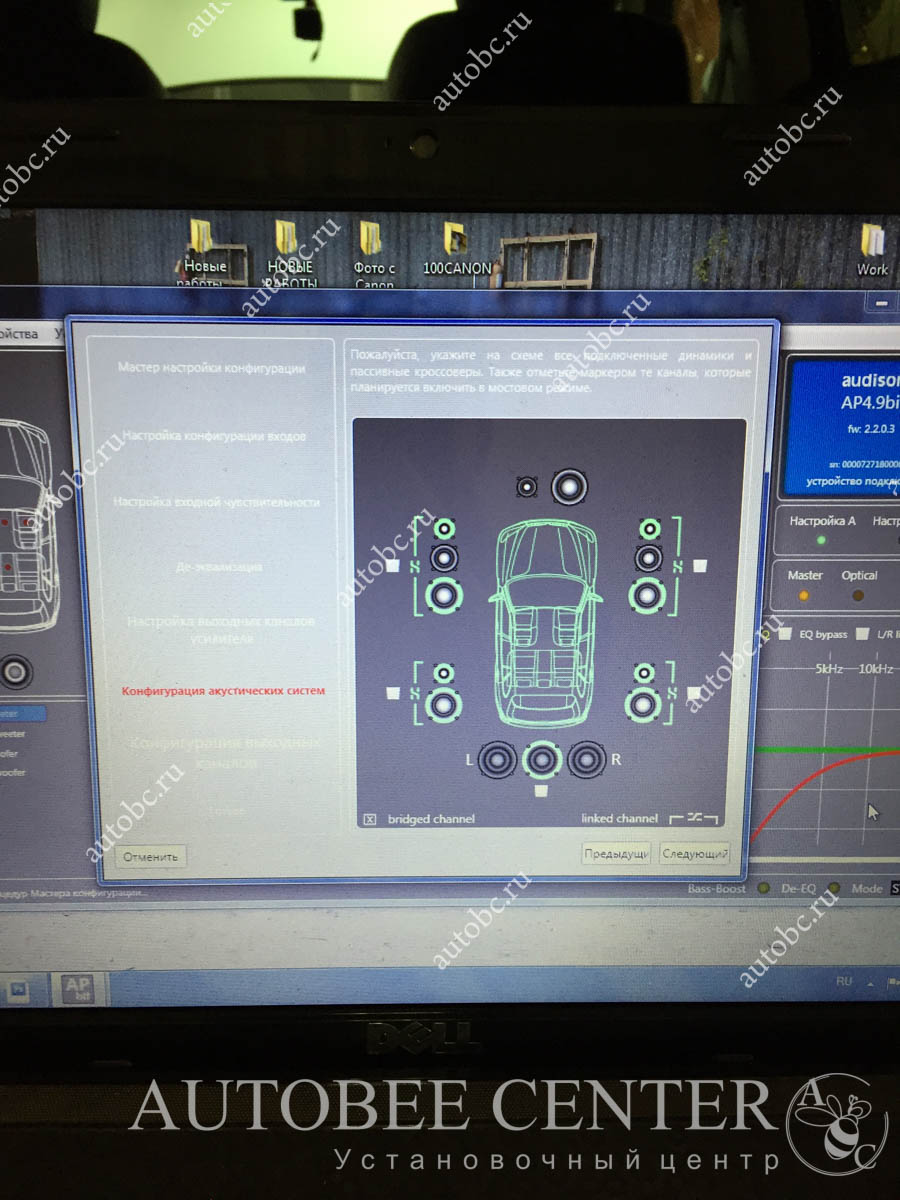This screenshot has height=1200, width=900.
Task: Click the Предыдущий button
Action: (617, 854)
